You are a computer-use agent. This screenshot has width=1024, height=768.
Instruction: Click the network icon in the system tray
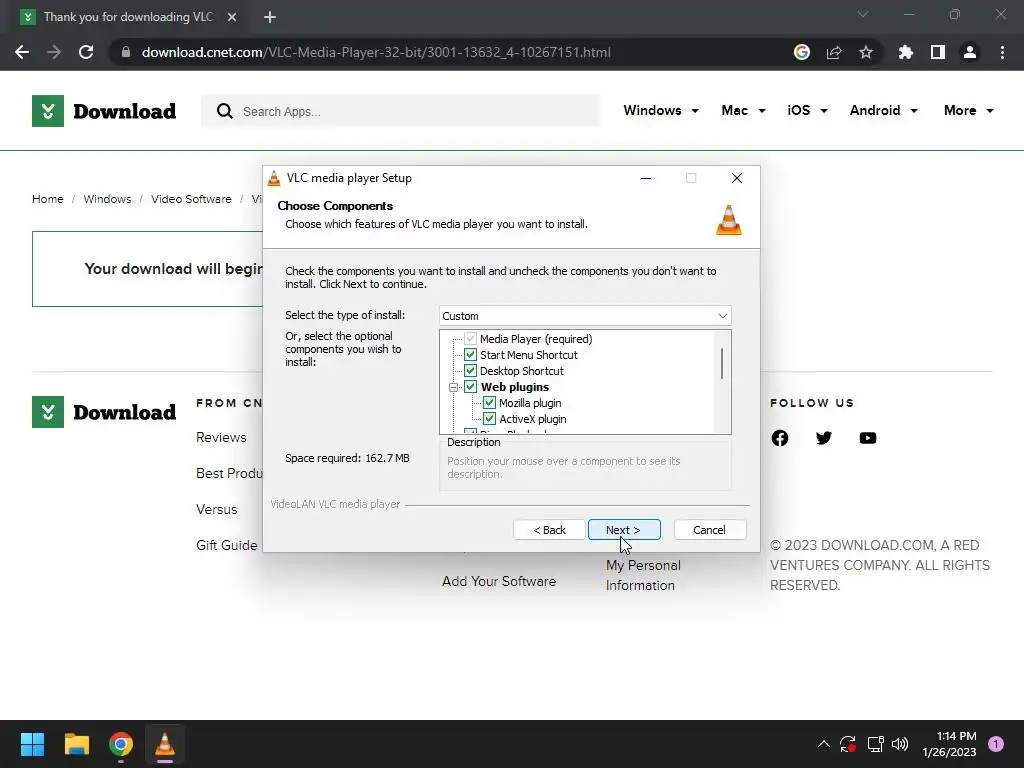[x=875, y=744]
